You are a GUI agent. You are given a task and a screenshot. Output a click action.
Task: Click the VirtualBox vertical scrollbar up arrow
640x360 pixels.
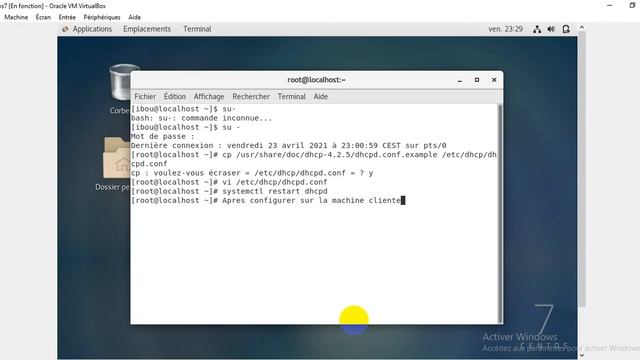pos(582,27)
